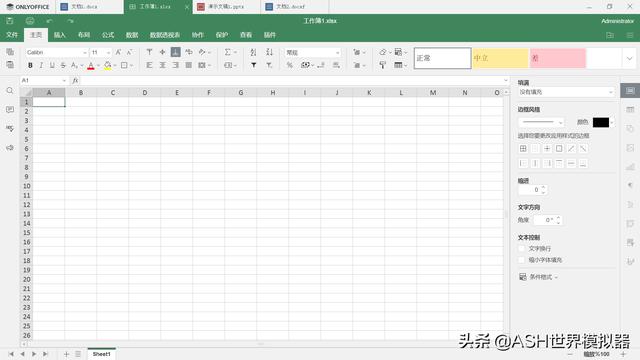Open the comments panel in left sidebar
The height and width of the screenshot is (360, 640).
pyautogui.click(x=10, y=109)
